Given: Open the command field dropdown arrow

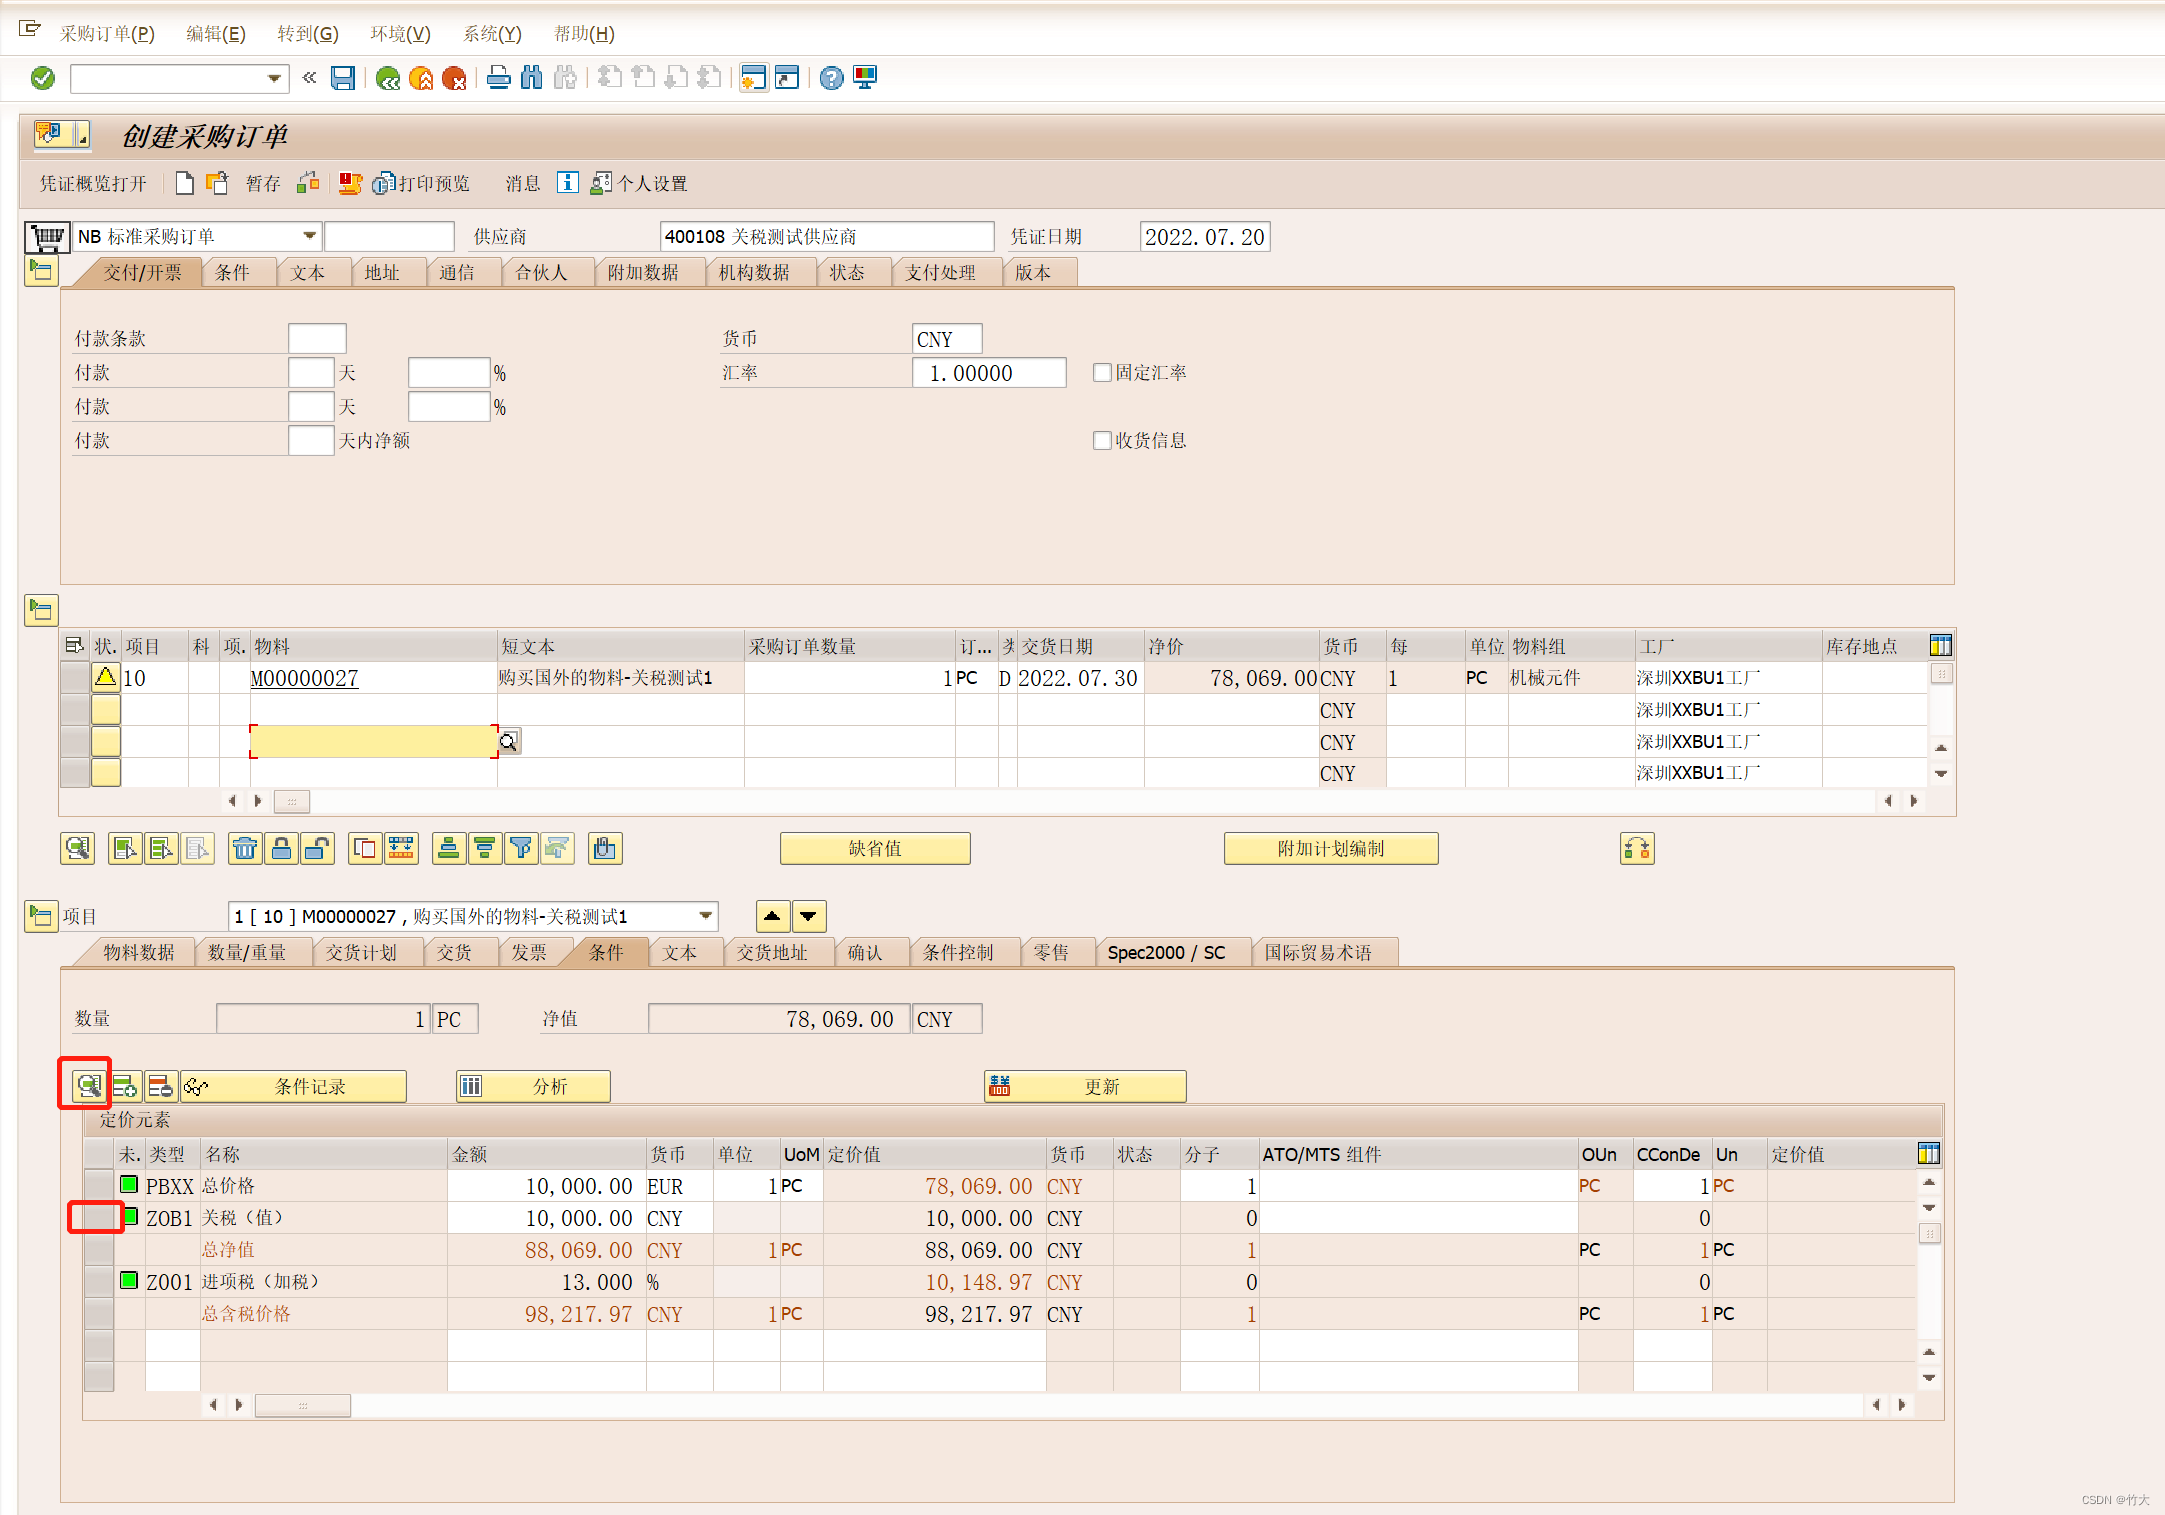Looking at the screenshot, I should tap(274, 78).
